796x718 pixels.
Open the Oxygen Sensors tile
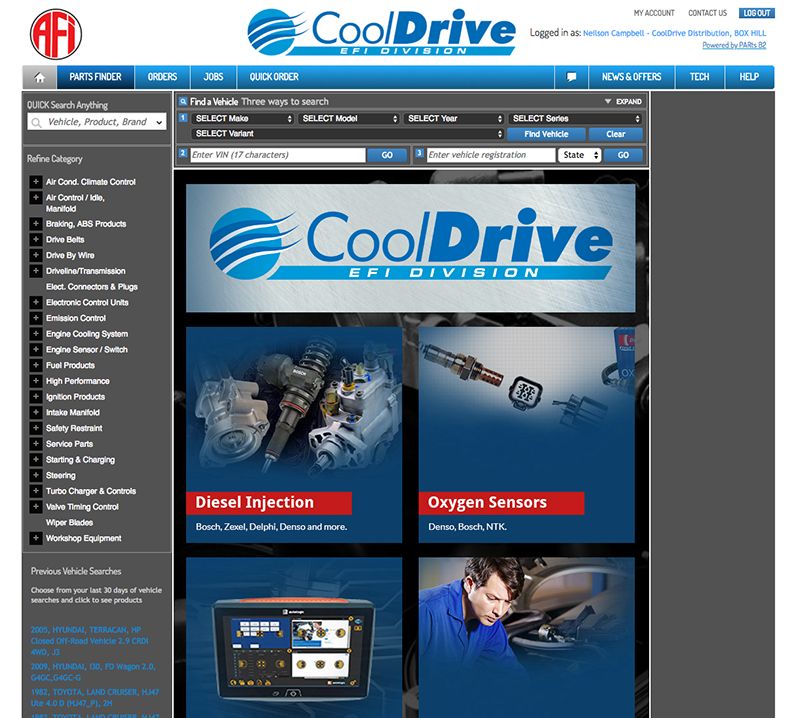pos(526,435)
